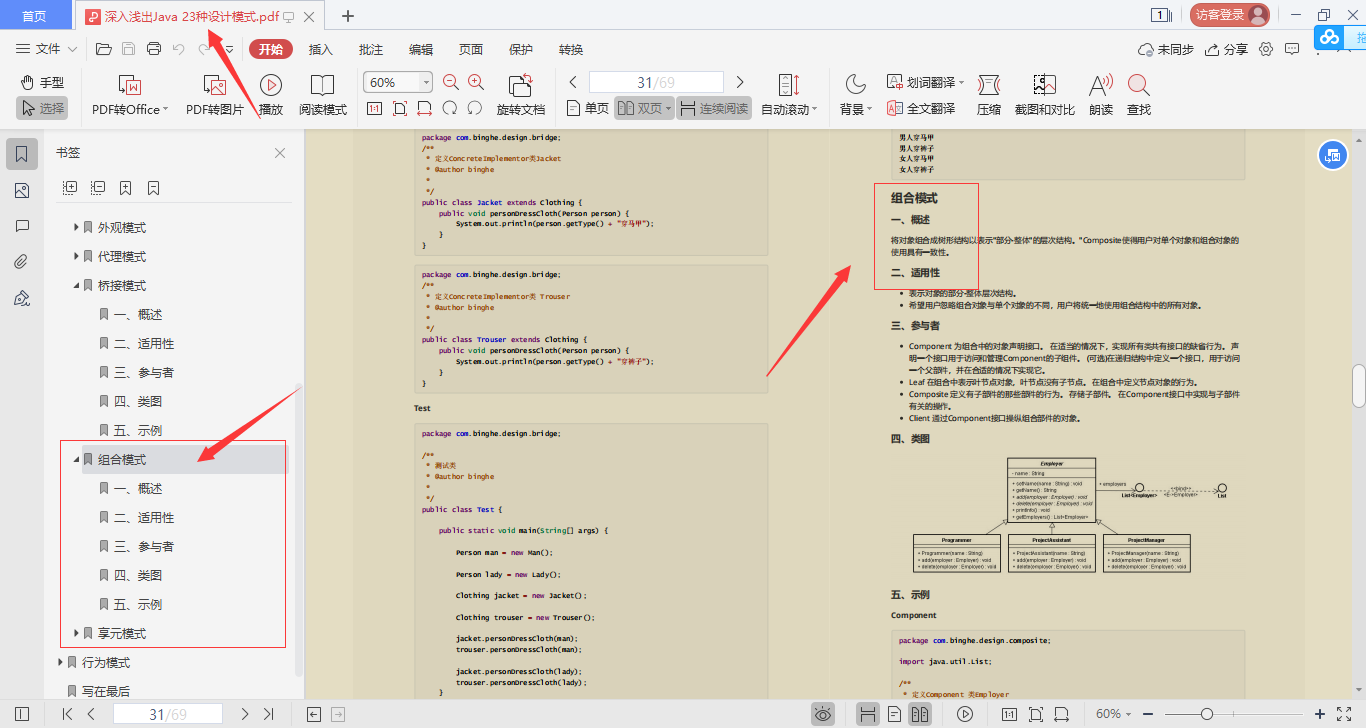Toggle status bar continuous scroll icon

click(868, 714)
